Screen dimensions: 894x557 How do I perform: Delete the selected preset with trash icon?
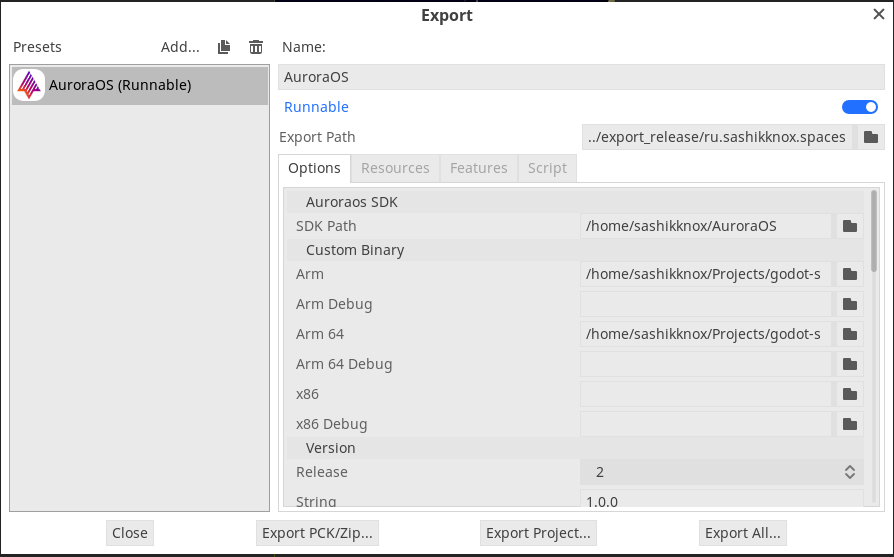256,47
